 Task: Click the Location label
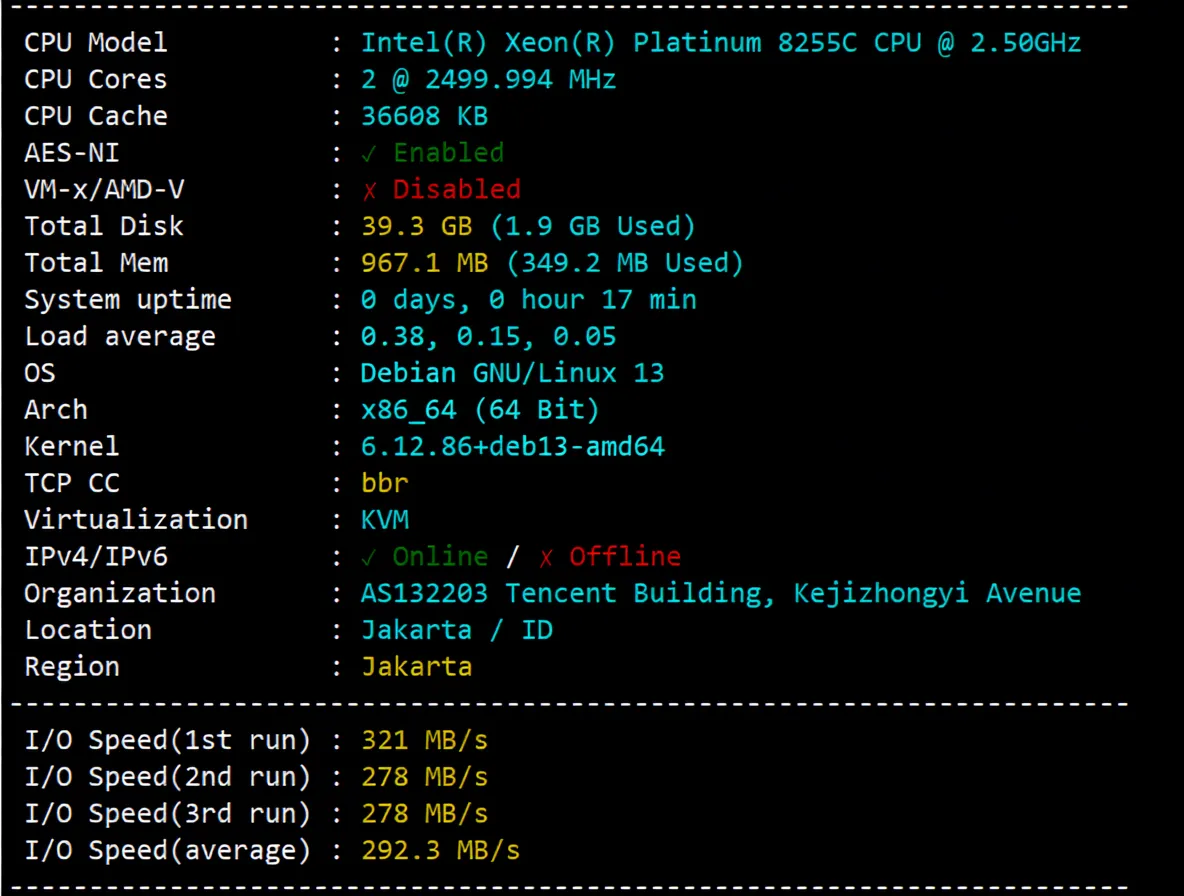(88, 630)
